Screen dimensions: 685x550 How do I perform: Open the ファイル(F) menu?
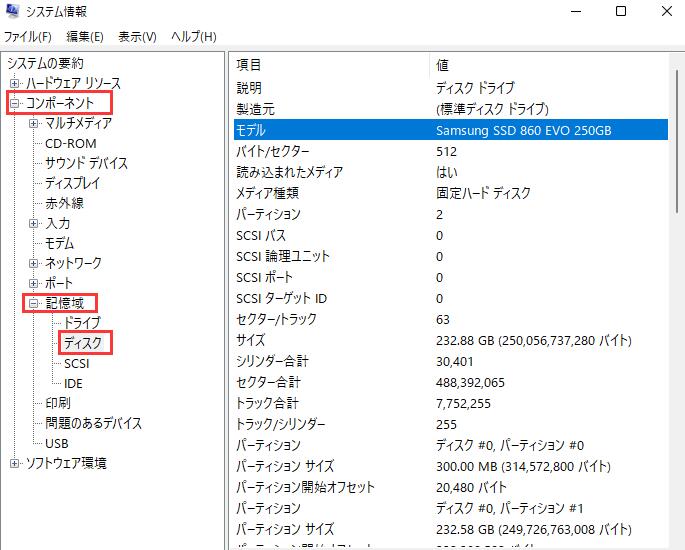[28, 37]
